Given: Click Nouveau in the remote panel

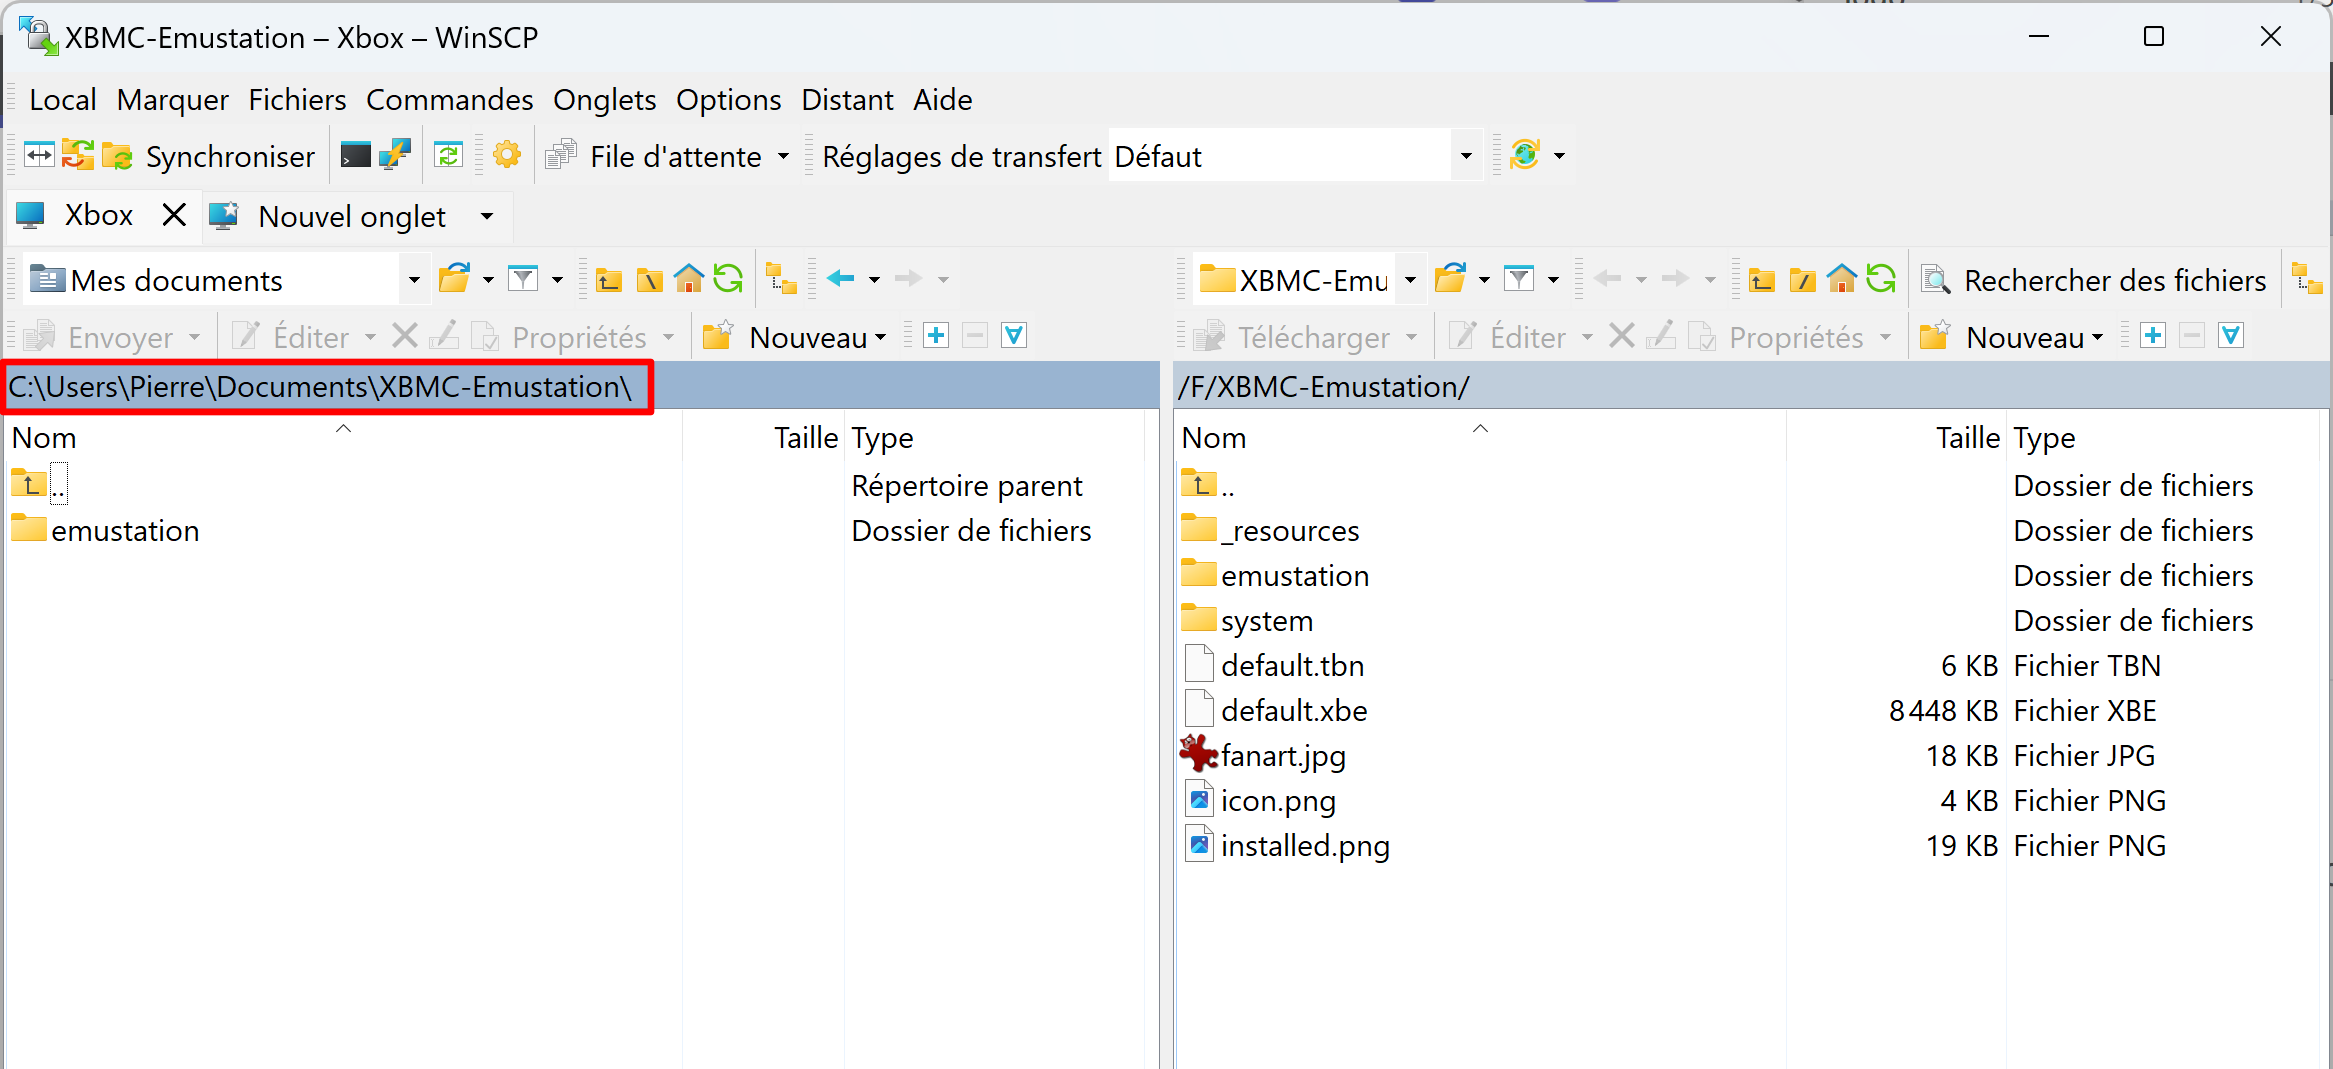Looking at the screenshot, I should click(2012, 337).
